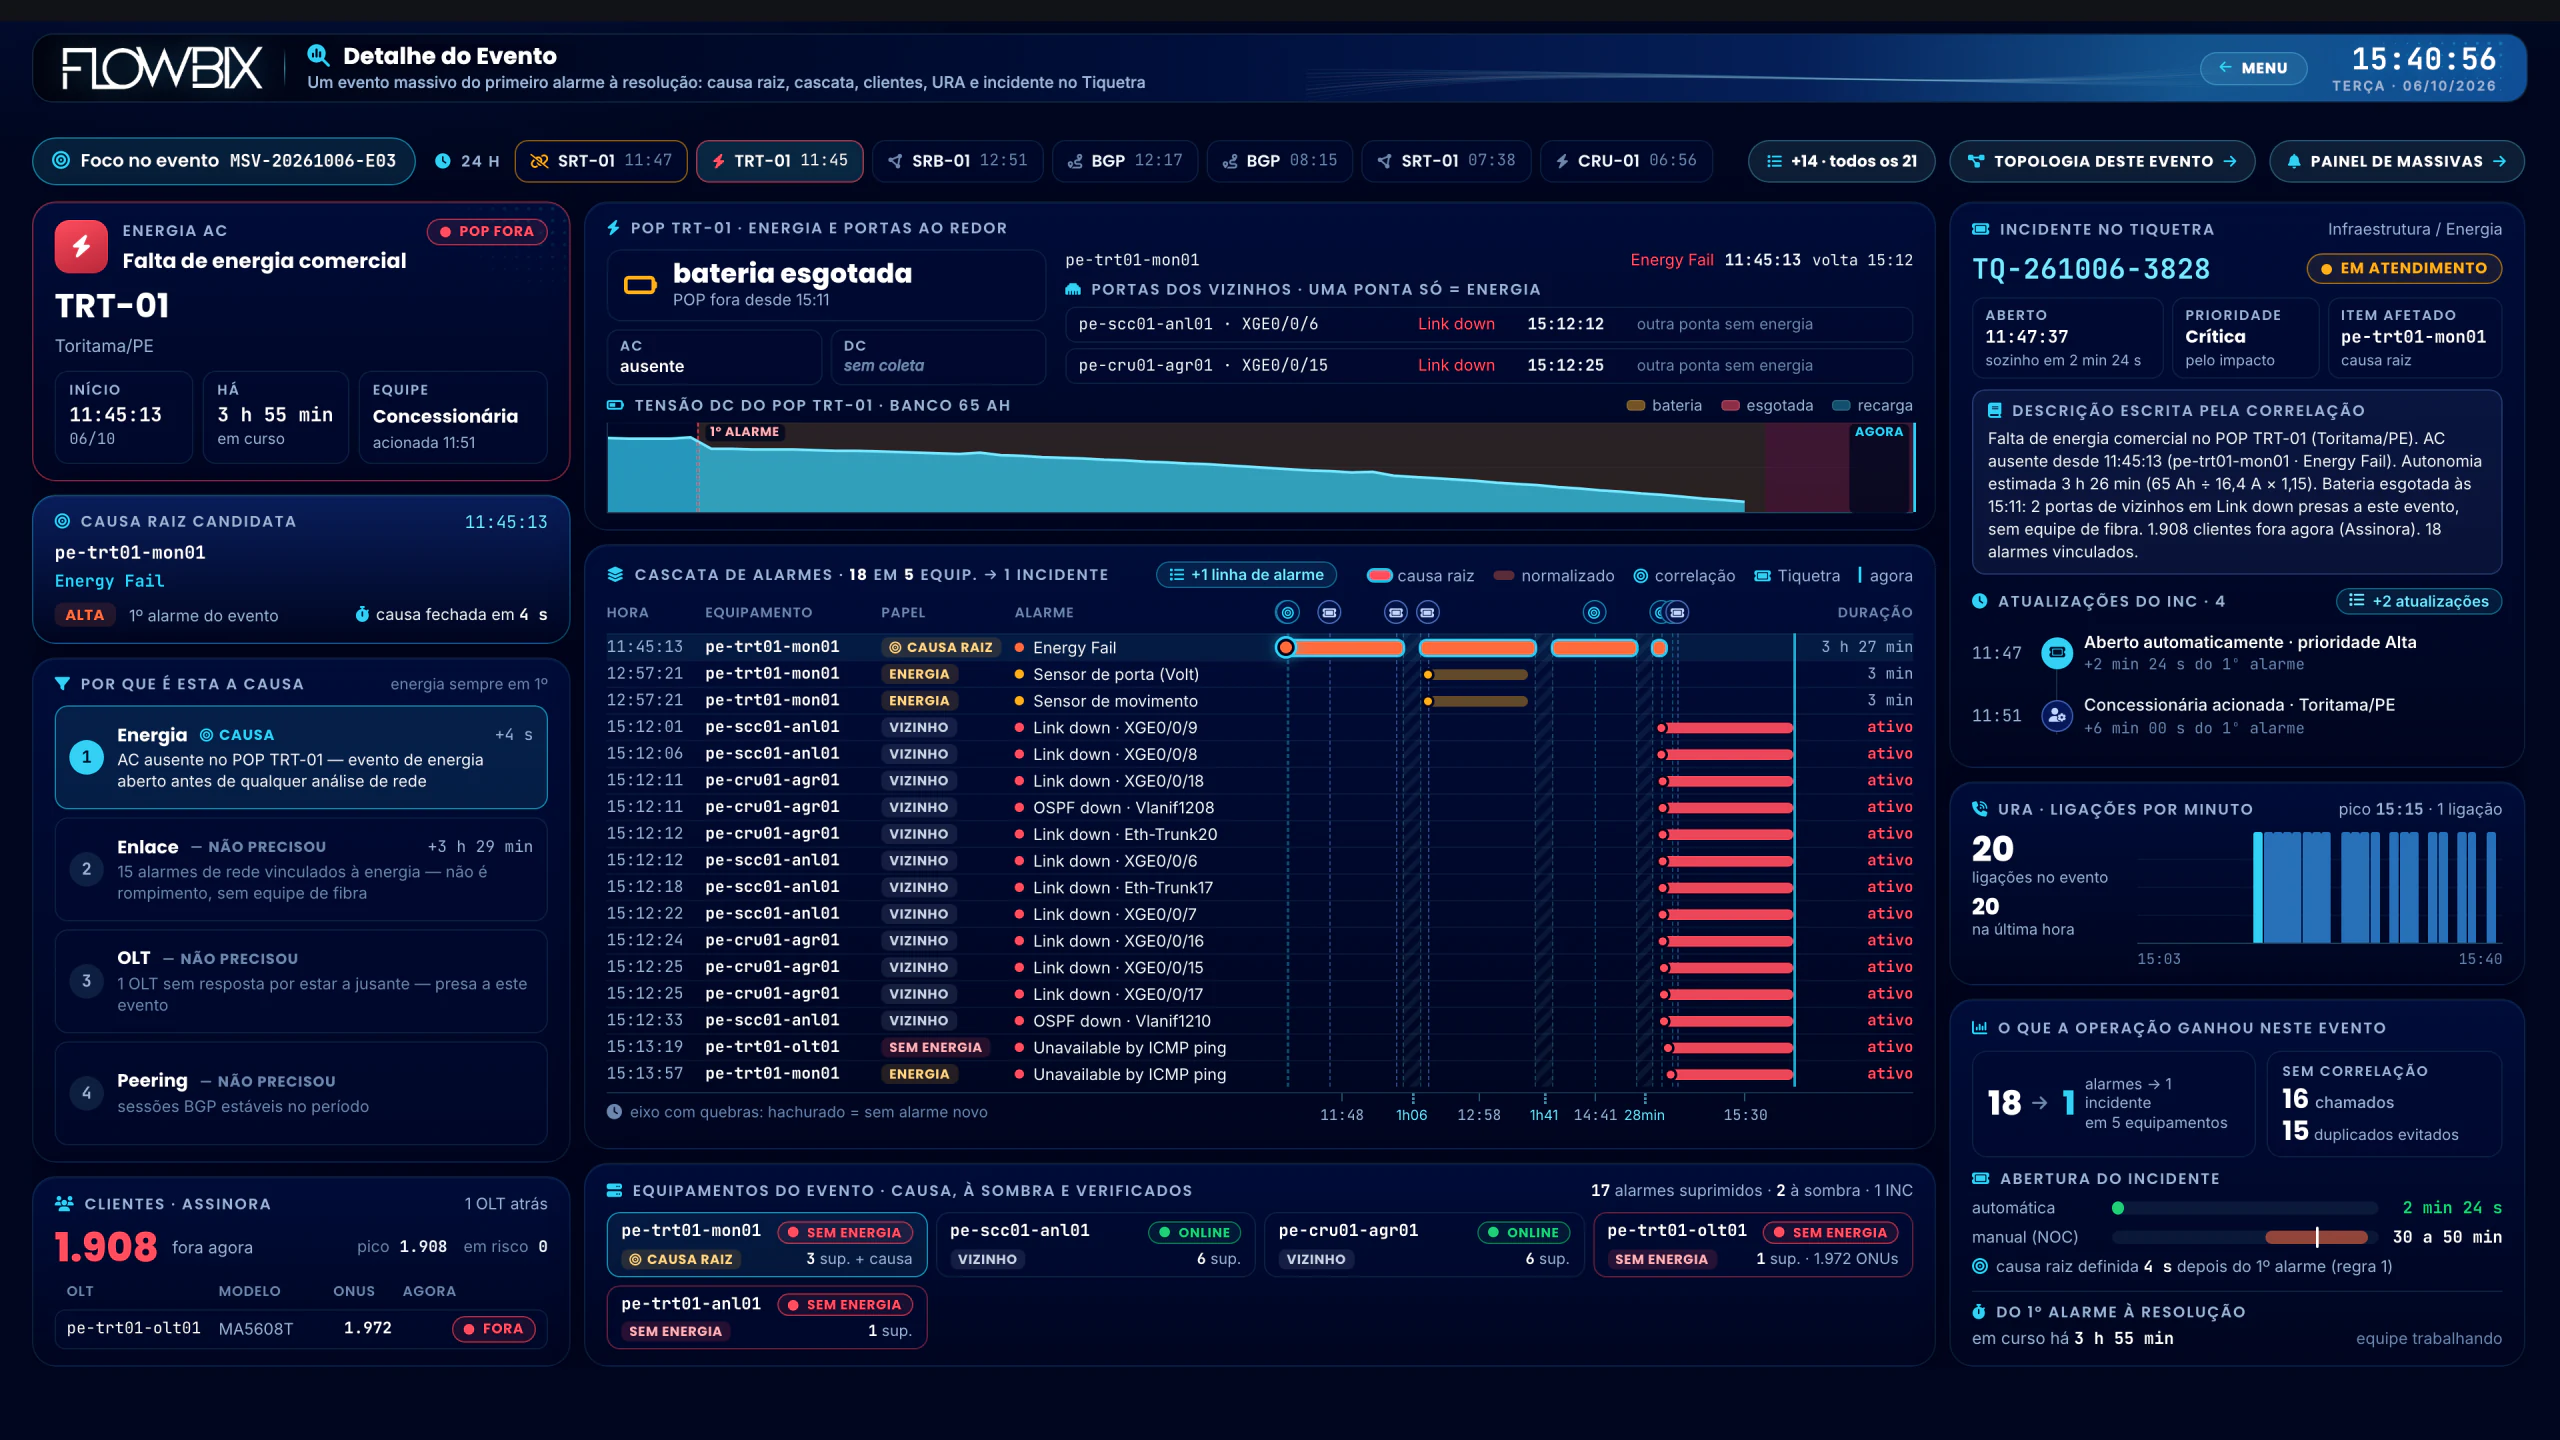Image resolution: width=2560 pixels, height=1440 pixels.
Task: Click Foco no evento MSV-20261006-E03 pill
Action: [x=224, y=161]
